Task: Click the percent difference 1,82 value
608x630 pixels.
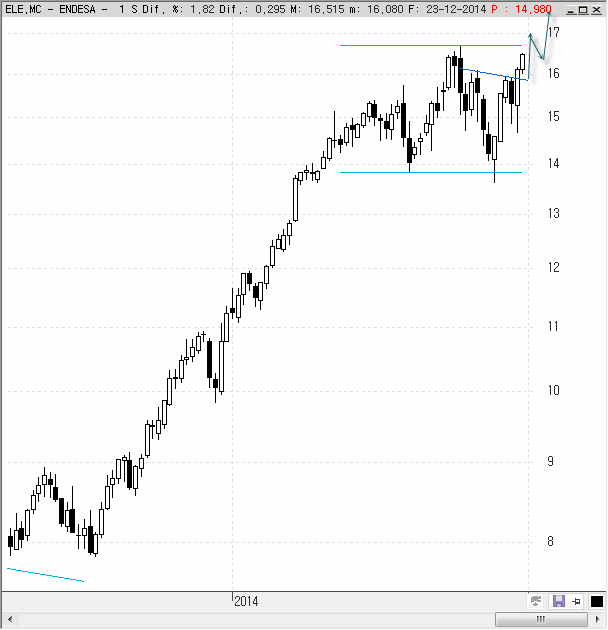Action: click(x=203, y=9)
